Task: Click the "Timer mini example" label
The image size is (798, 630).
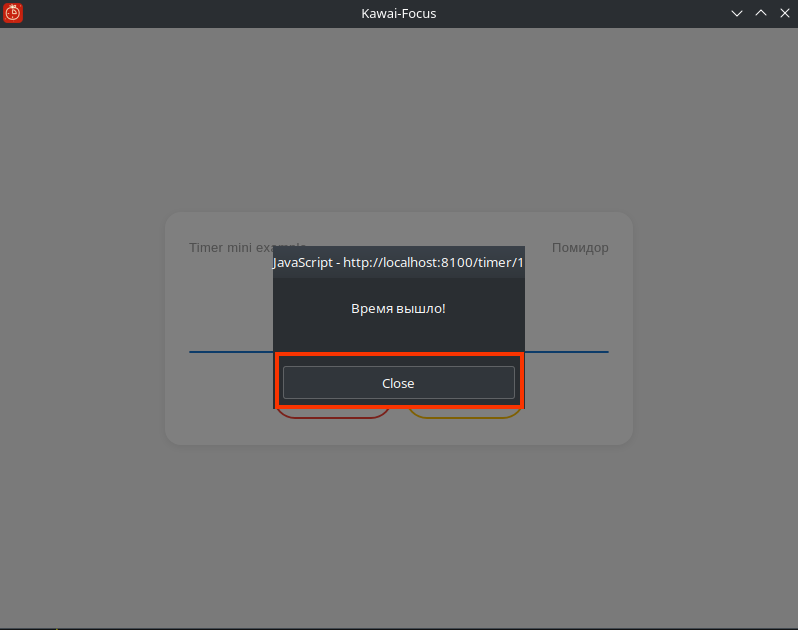Action: (230, 247)
